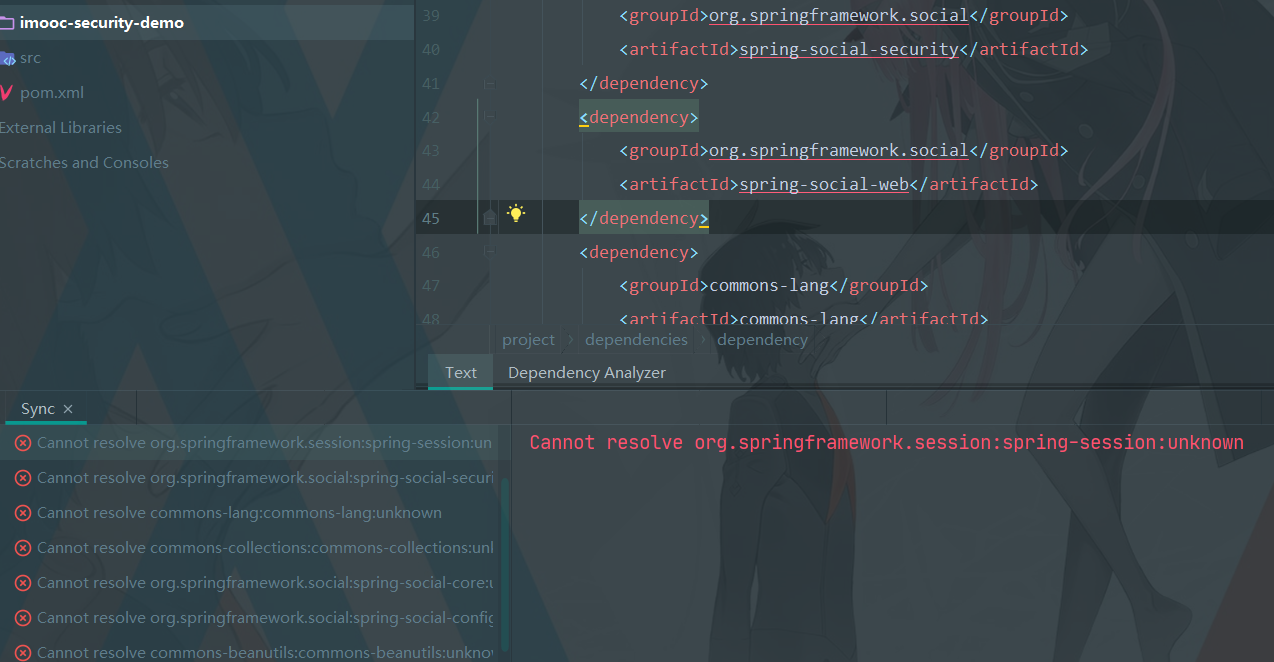
Task: Click the </dependency> closing tag on line 45
Action: point(644,218)
